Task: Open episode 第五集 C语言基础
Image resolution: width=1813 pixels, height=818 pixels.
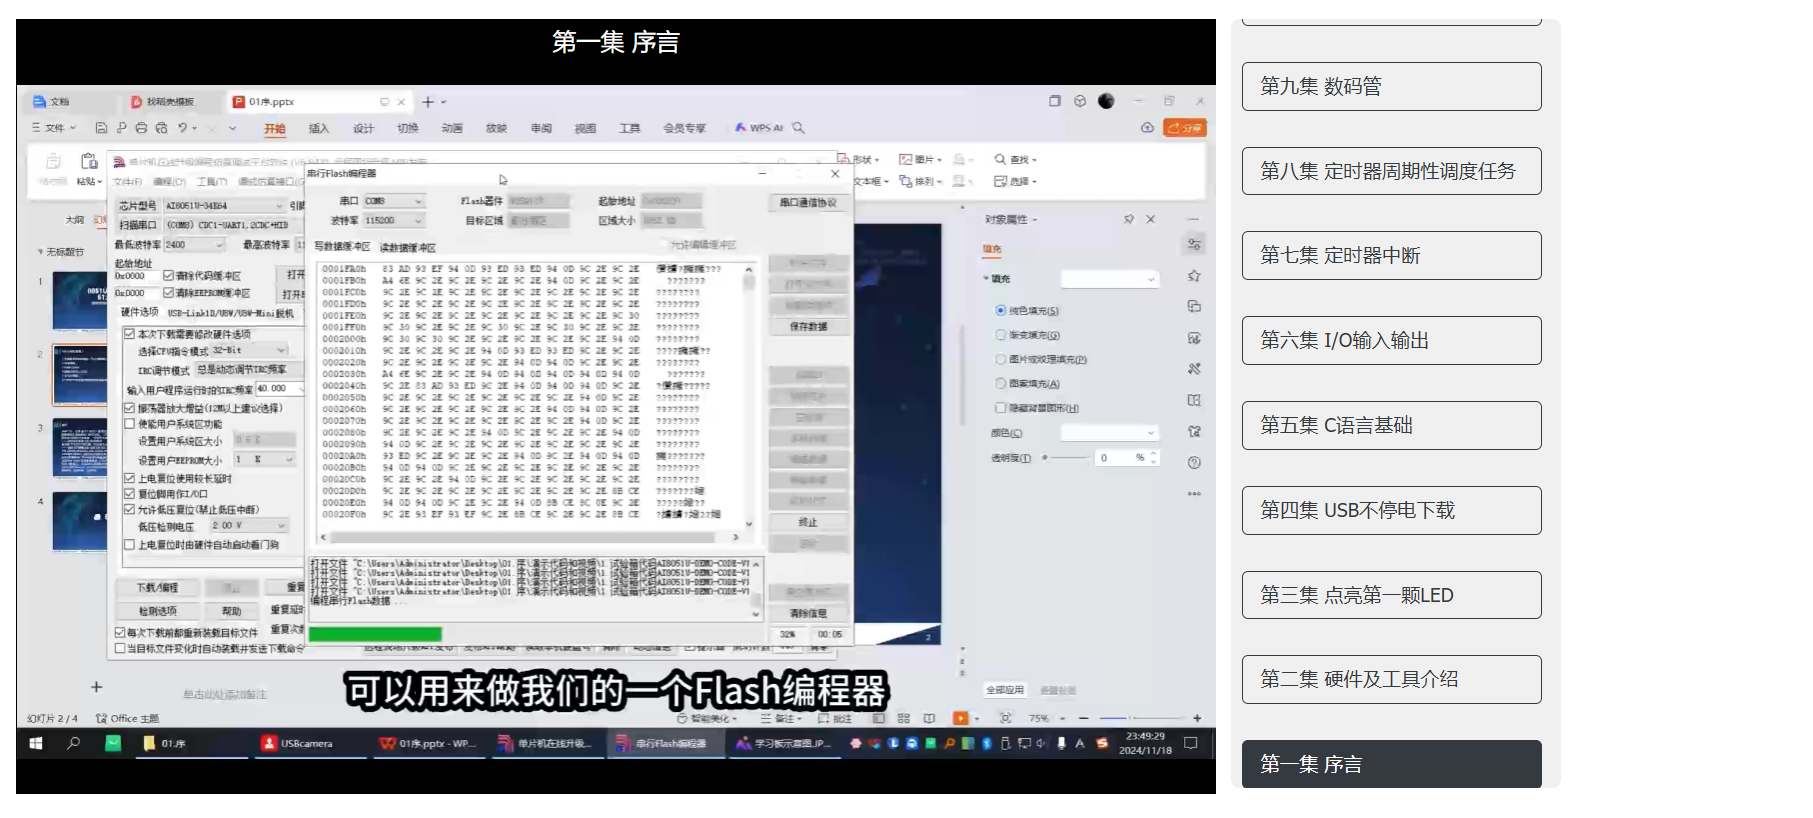Action: point(1391,425)
